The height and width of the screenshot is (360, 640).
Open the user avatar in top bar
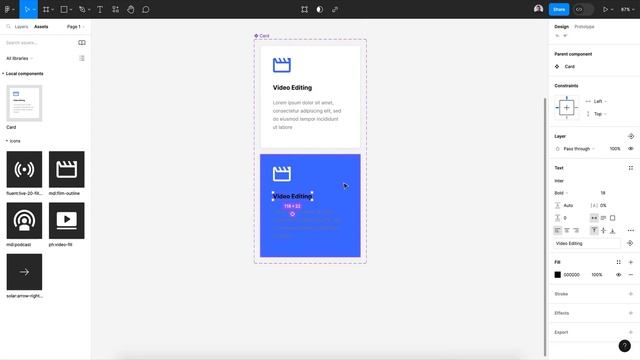538,9
